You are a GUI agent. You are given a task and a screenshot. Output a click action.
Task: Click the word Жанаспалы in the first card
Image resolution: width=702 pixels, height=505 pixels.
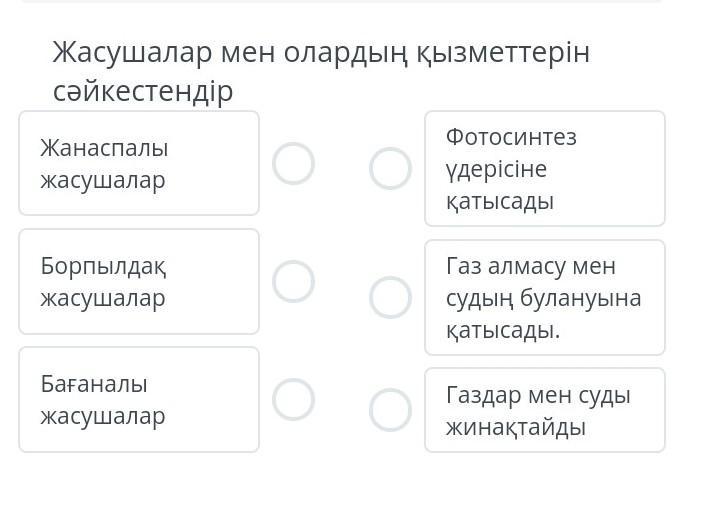click(x=104, y=148)
